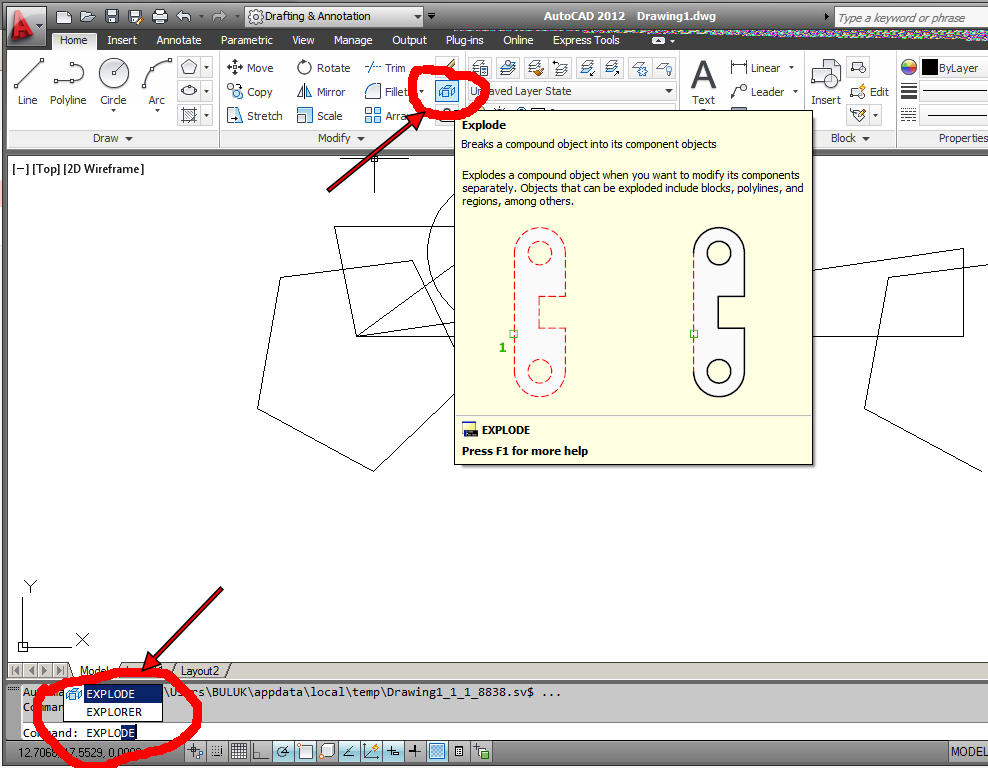Screen dimensions: 988x768
Task: Toggle Selection Cycling in status bar
Action: point(481,751)
